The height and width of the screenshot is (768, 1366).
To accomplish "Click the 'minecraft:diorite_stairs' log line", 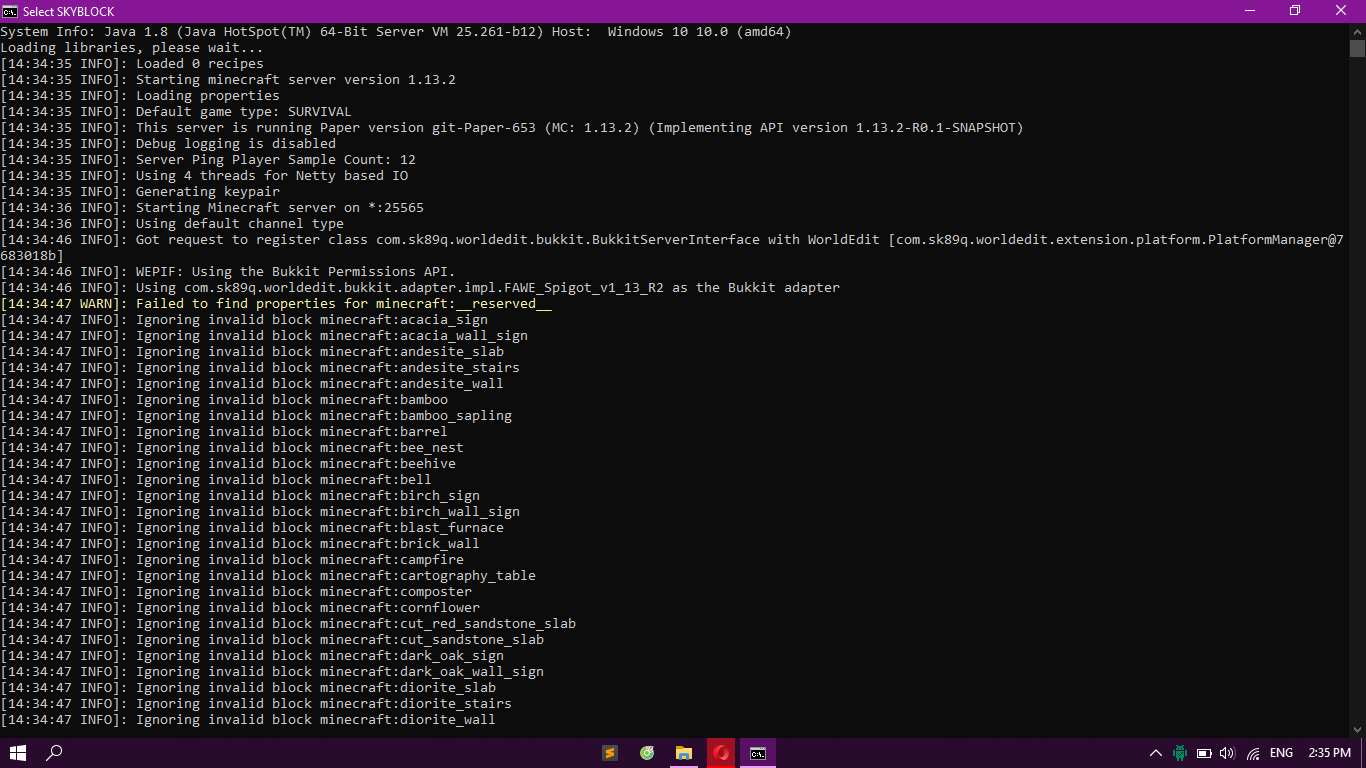I will click(256, 704).
